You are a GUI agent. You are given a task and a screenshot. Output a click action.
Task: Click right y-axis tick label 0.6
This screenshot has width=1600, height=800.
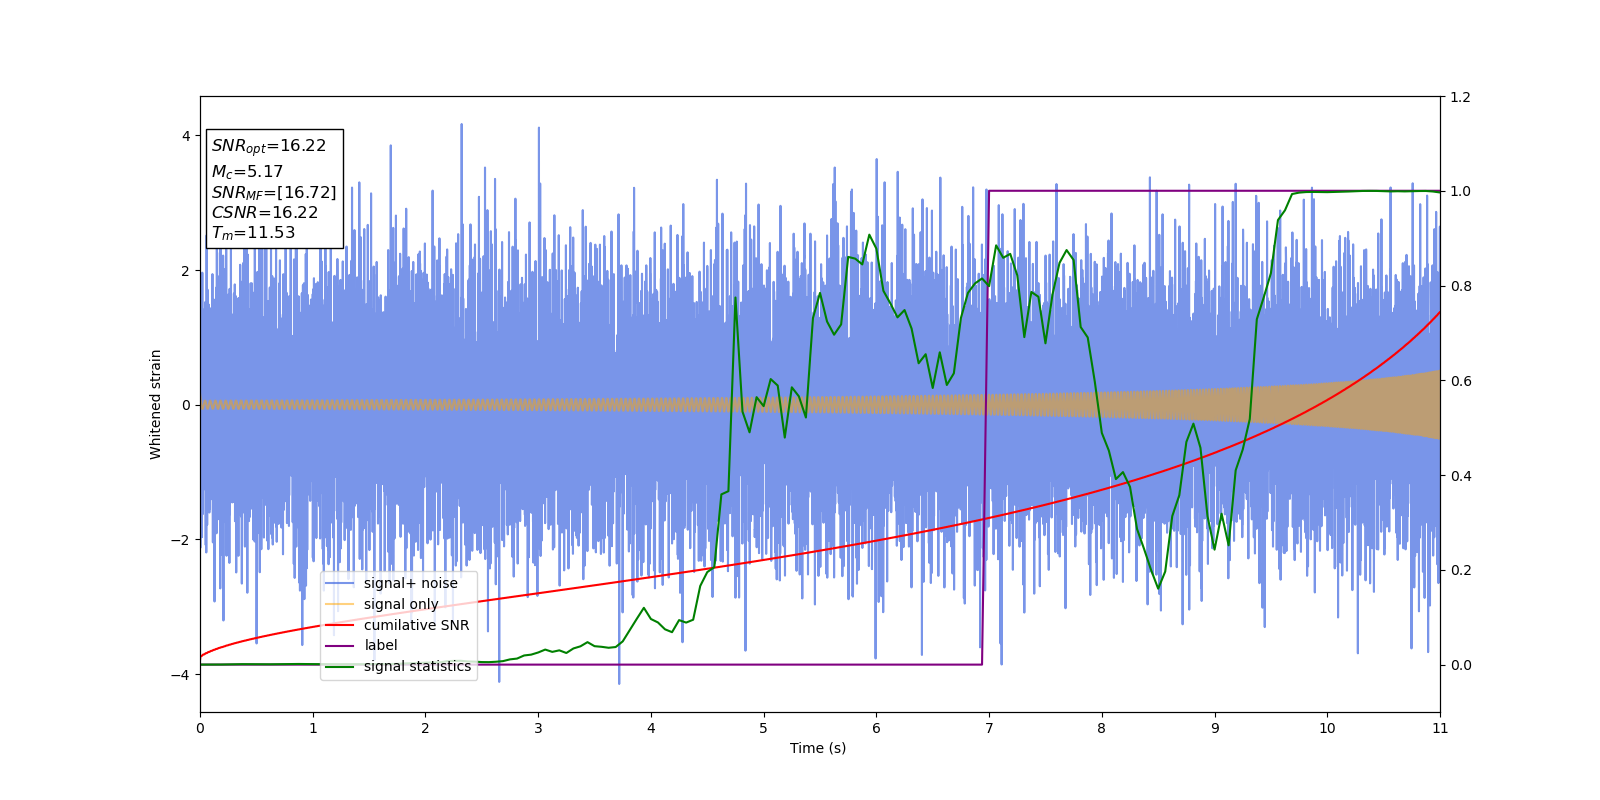(x=1460, y=381)
